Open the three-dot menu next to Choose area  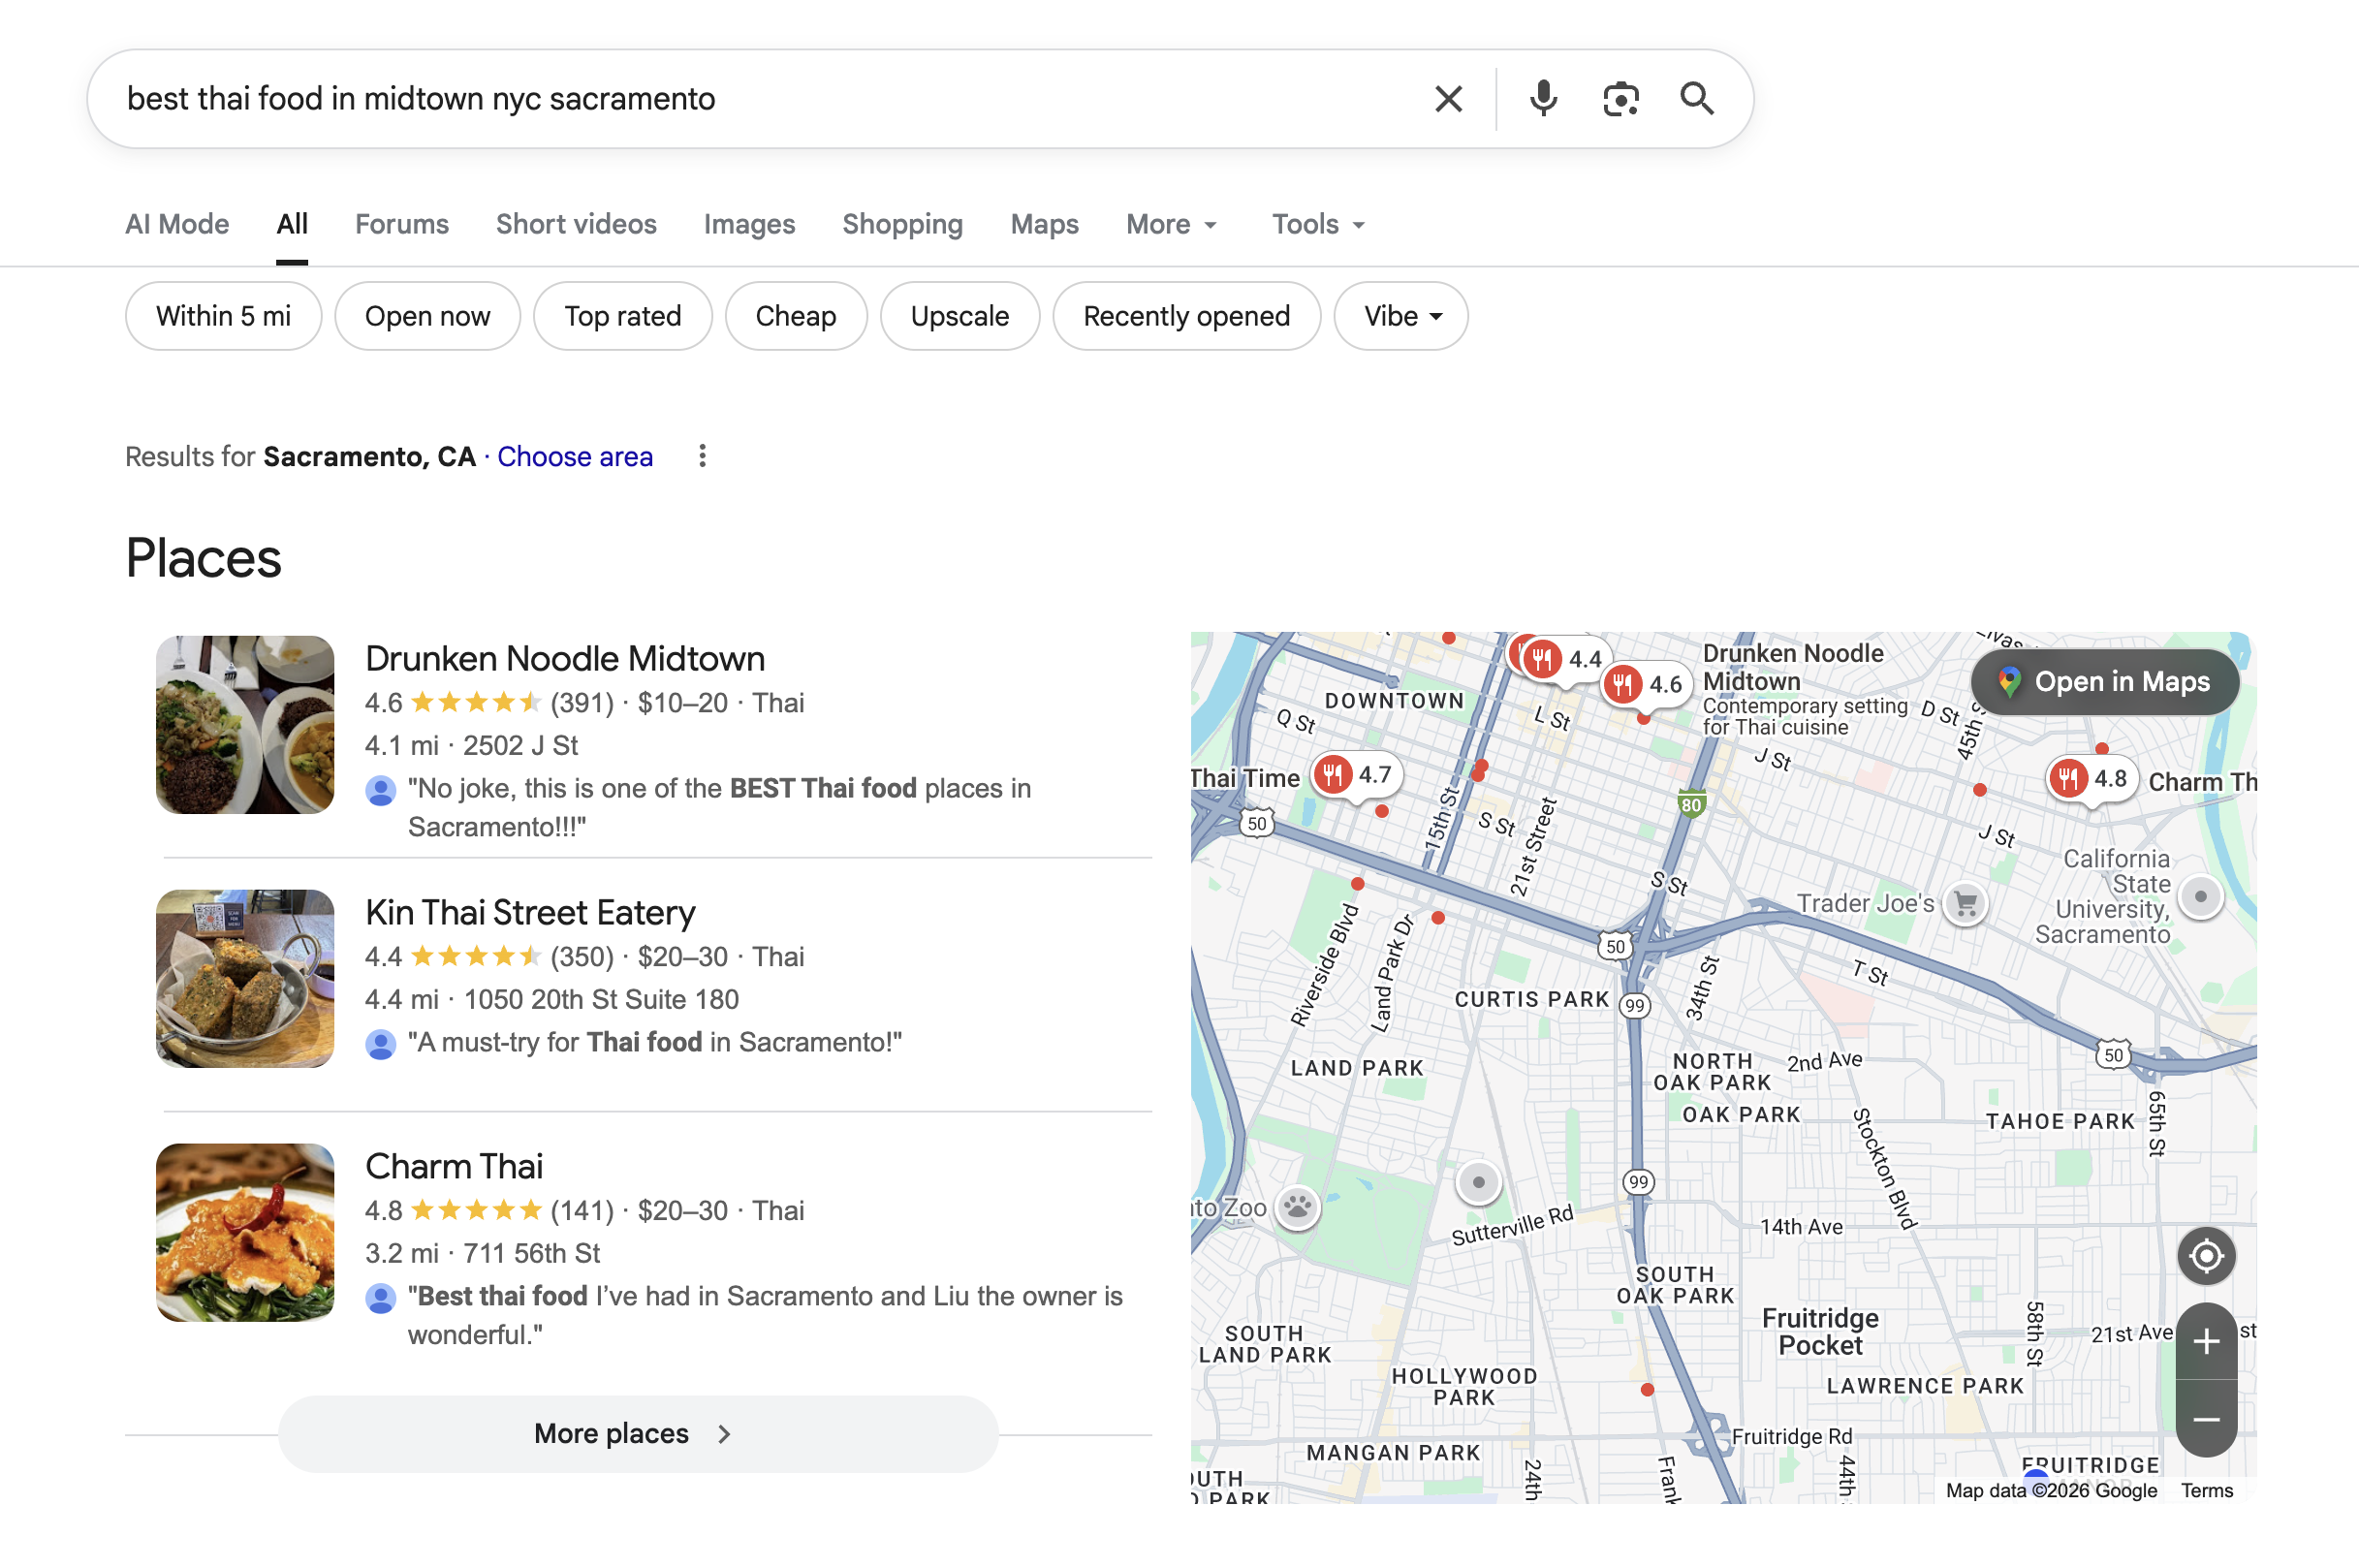(x=702, y=457)
